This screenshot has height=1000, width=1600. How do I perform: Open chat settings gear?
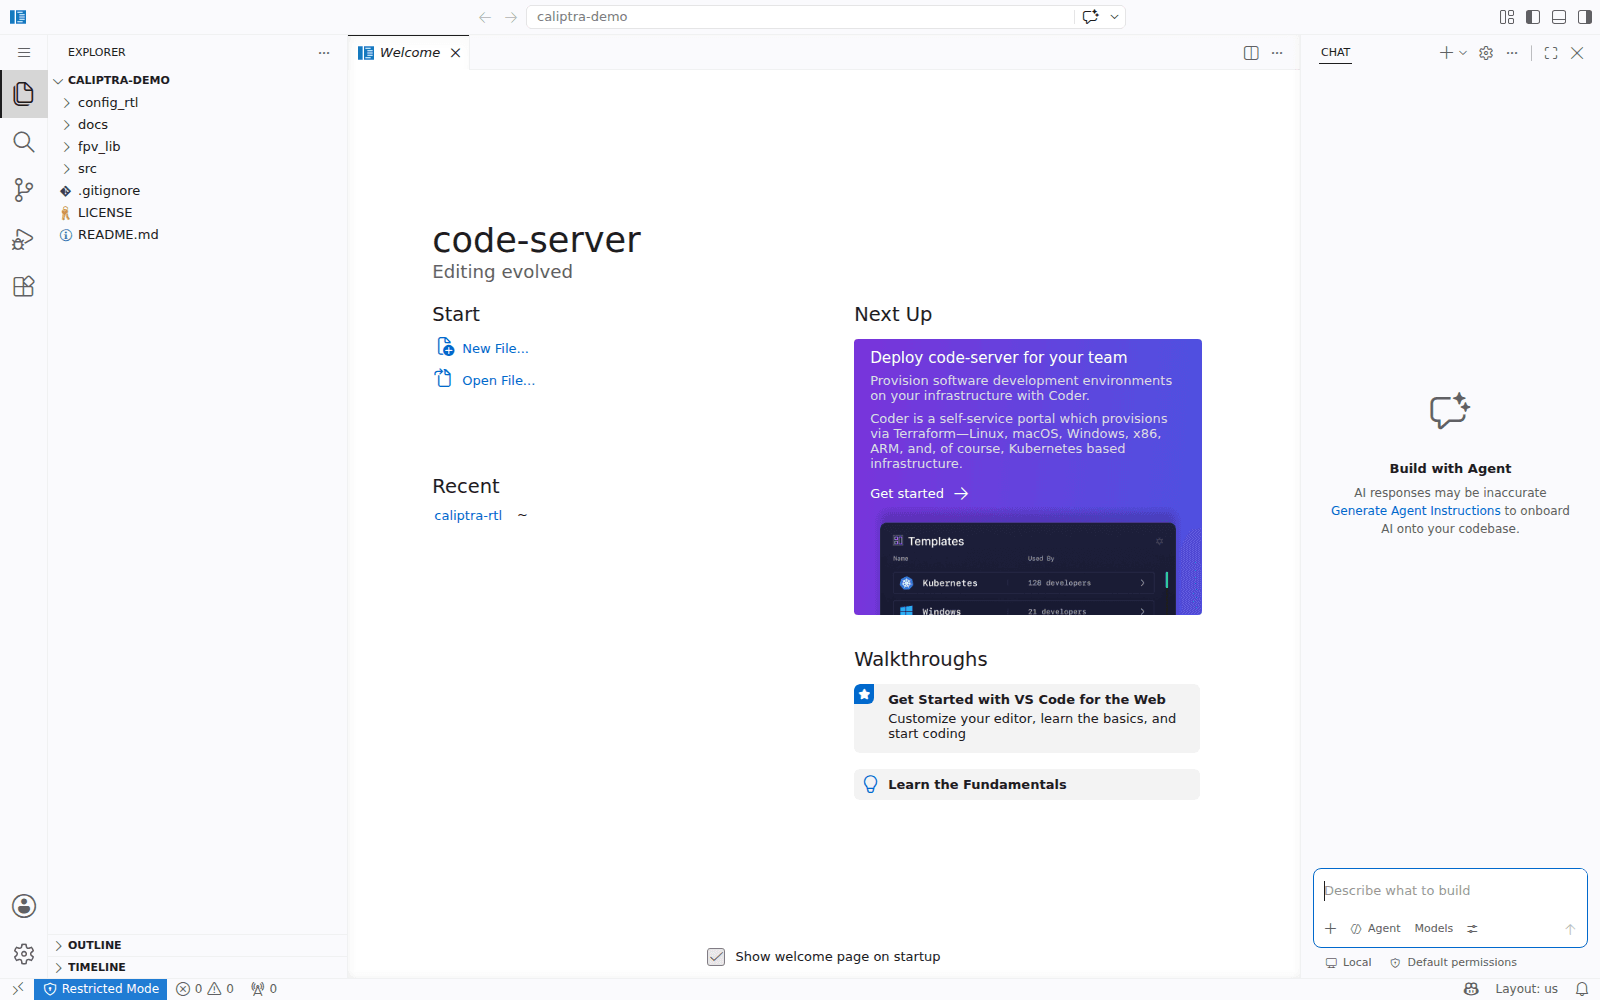pyautogui.click(x=1486, y=53)
